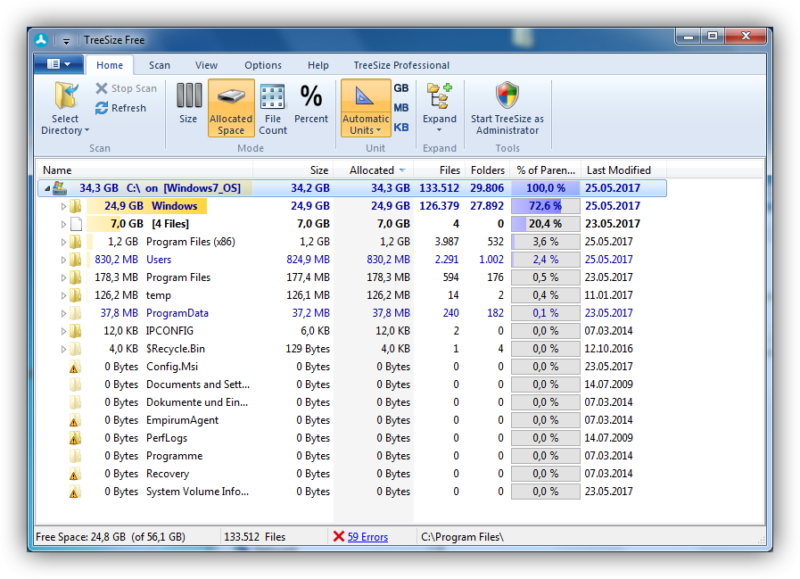The width and height of the screenshot is (800, 579).
Task: Click the IPCONFIG folder icon
Action: point(76,331)
